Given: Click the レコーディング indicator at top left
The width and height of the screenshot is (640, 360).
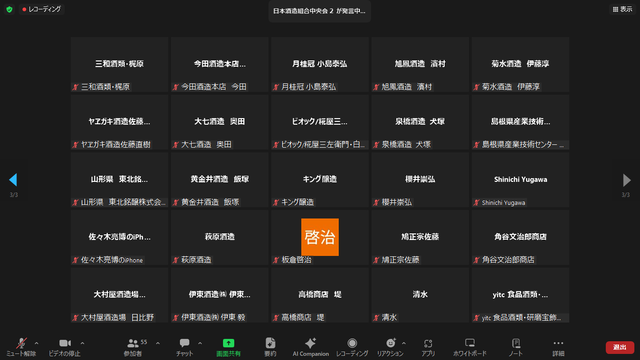Looking at the screenshot, I should (x=42, y=9).
